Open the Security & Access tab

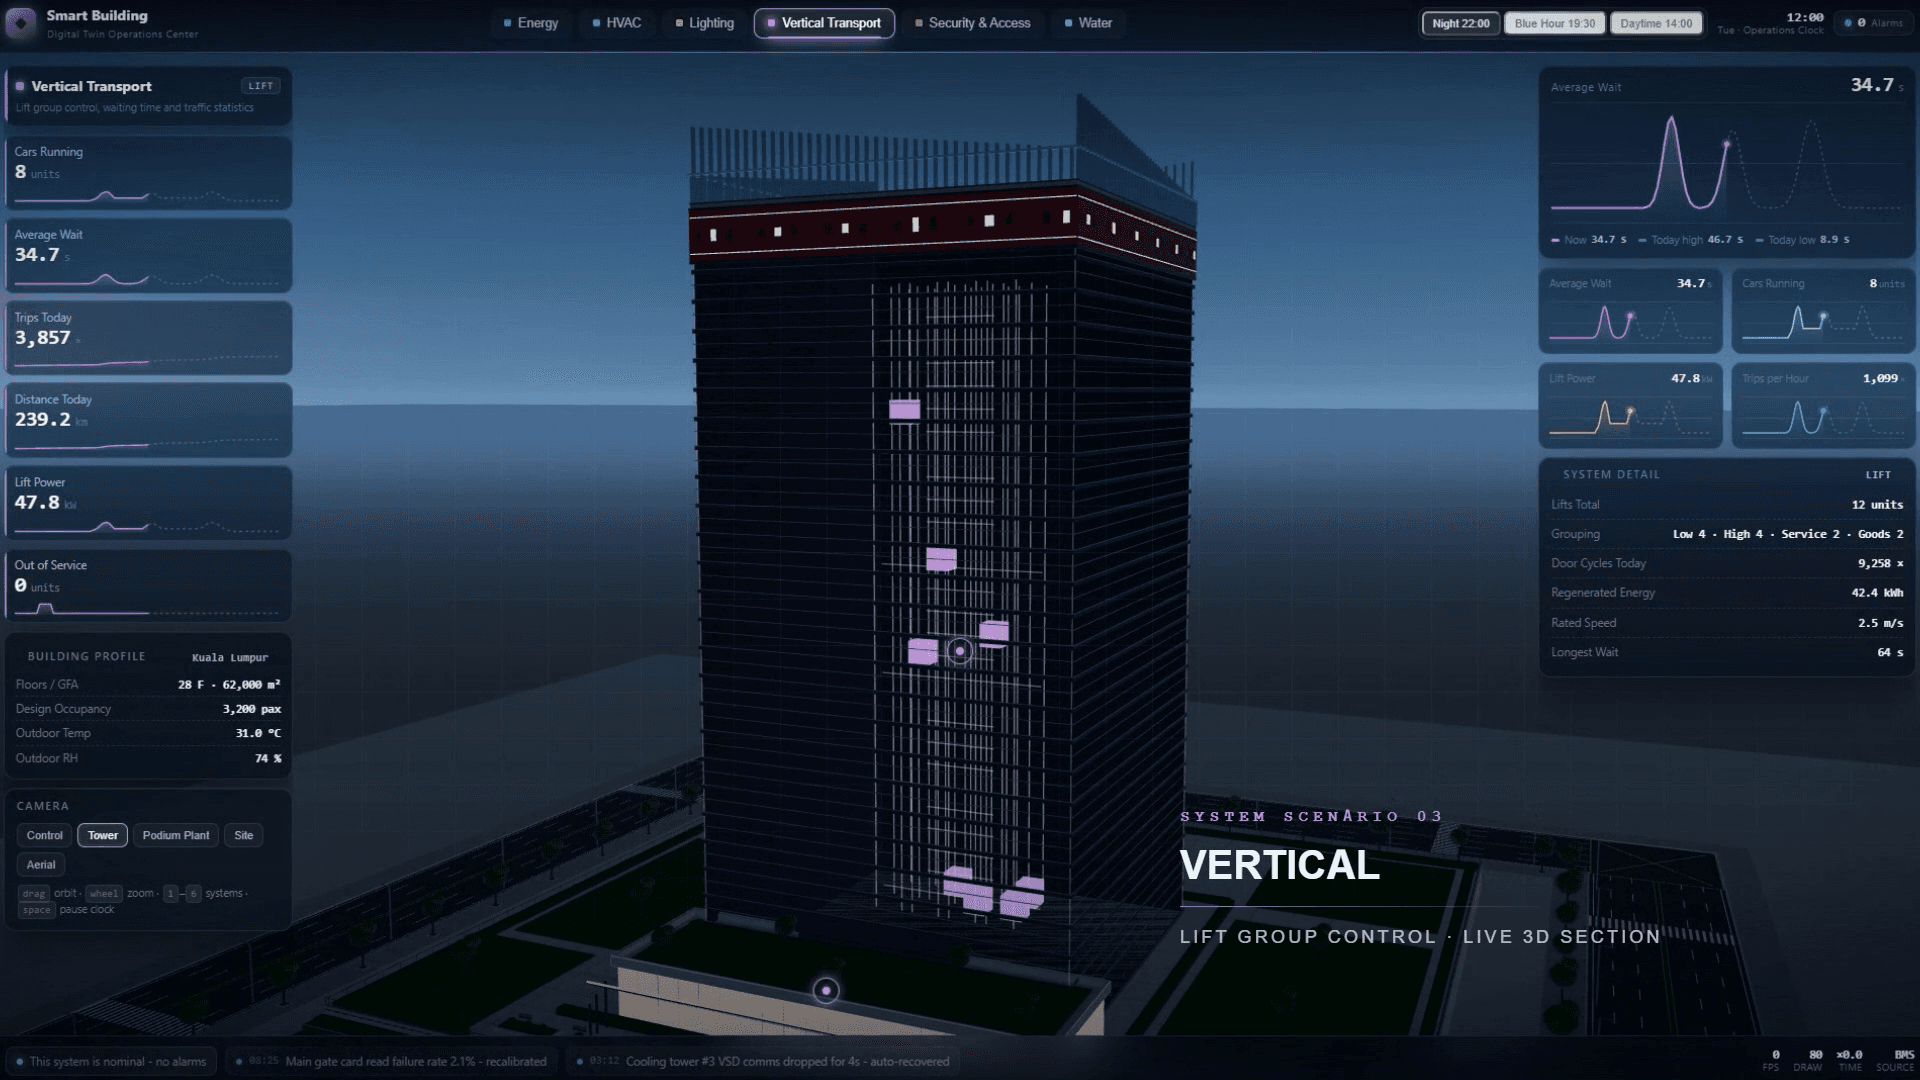pos(972,23)
